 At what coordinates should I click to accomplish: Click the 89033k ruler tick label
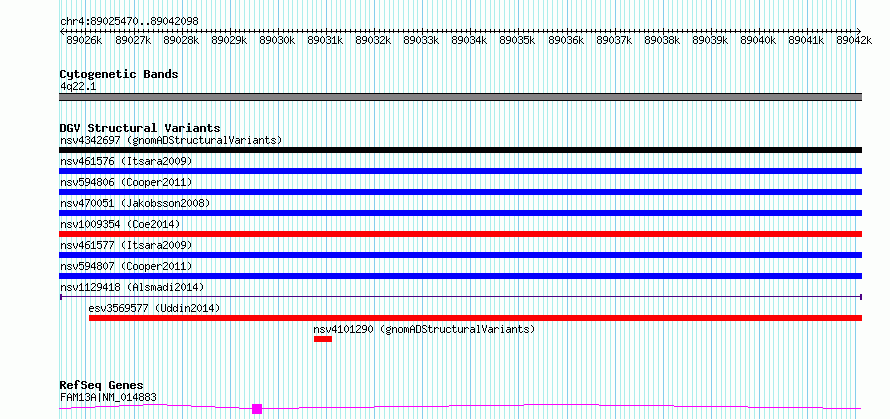click(421, 40)
